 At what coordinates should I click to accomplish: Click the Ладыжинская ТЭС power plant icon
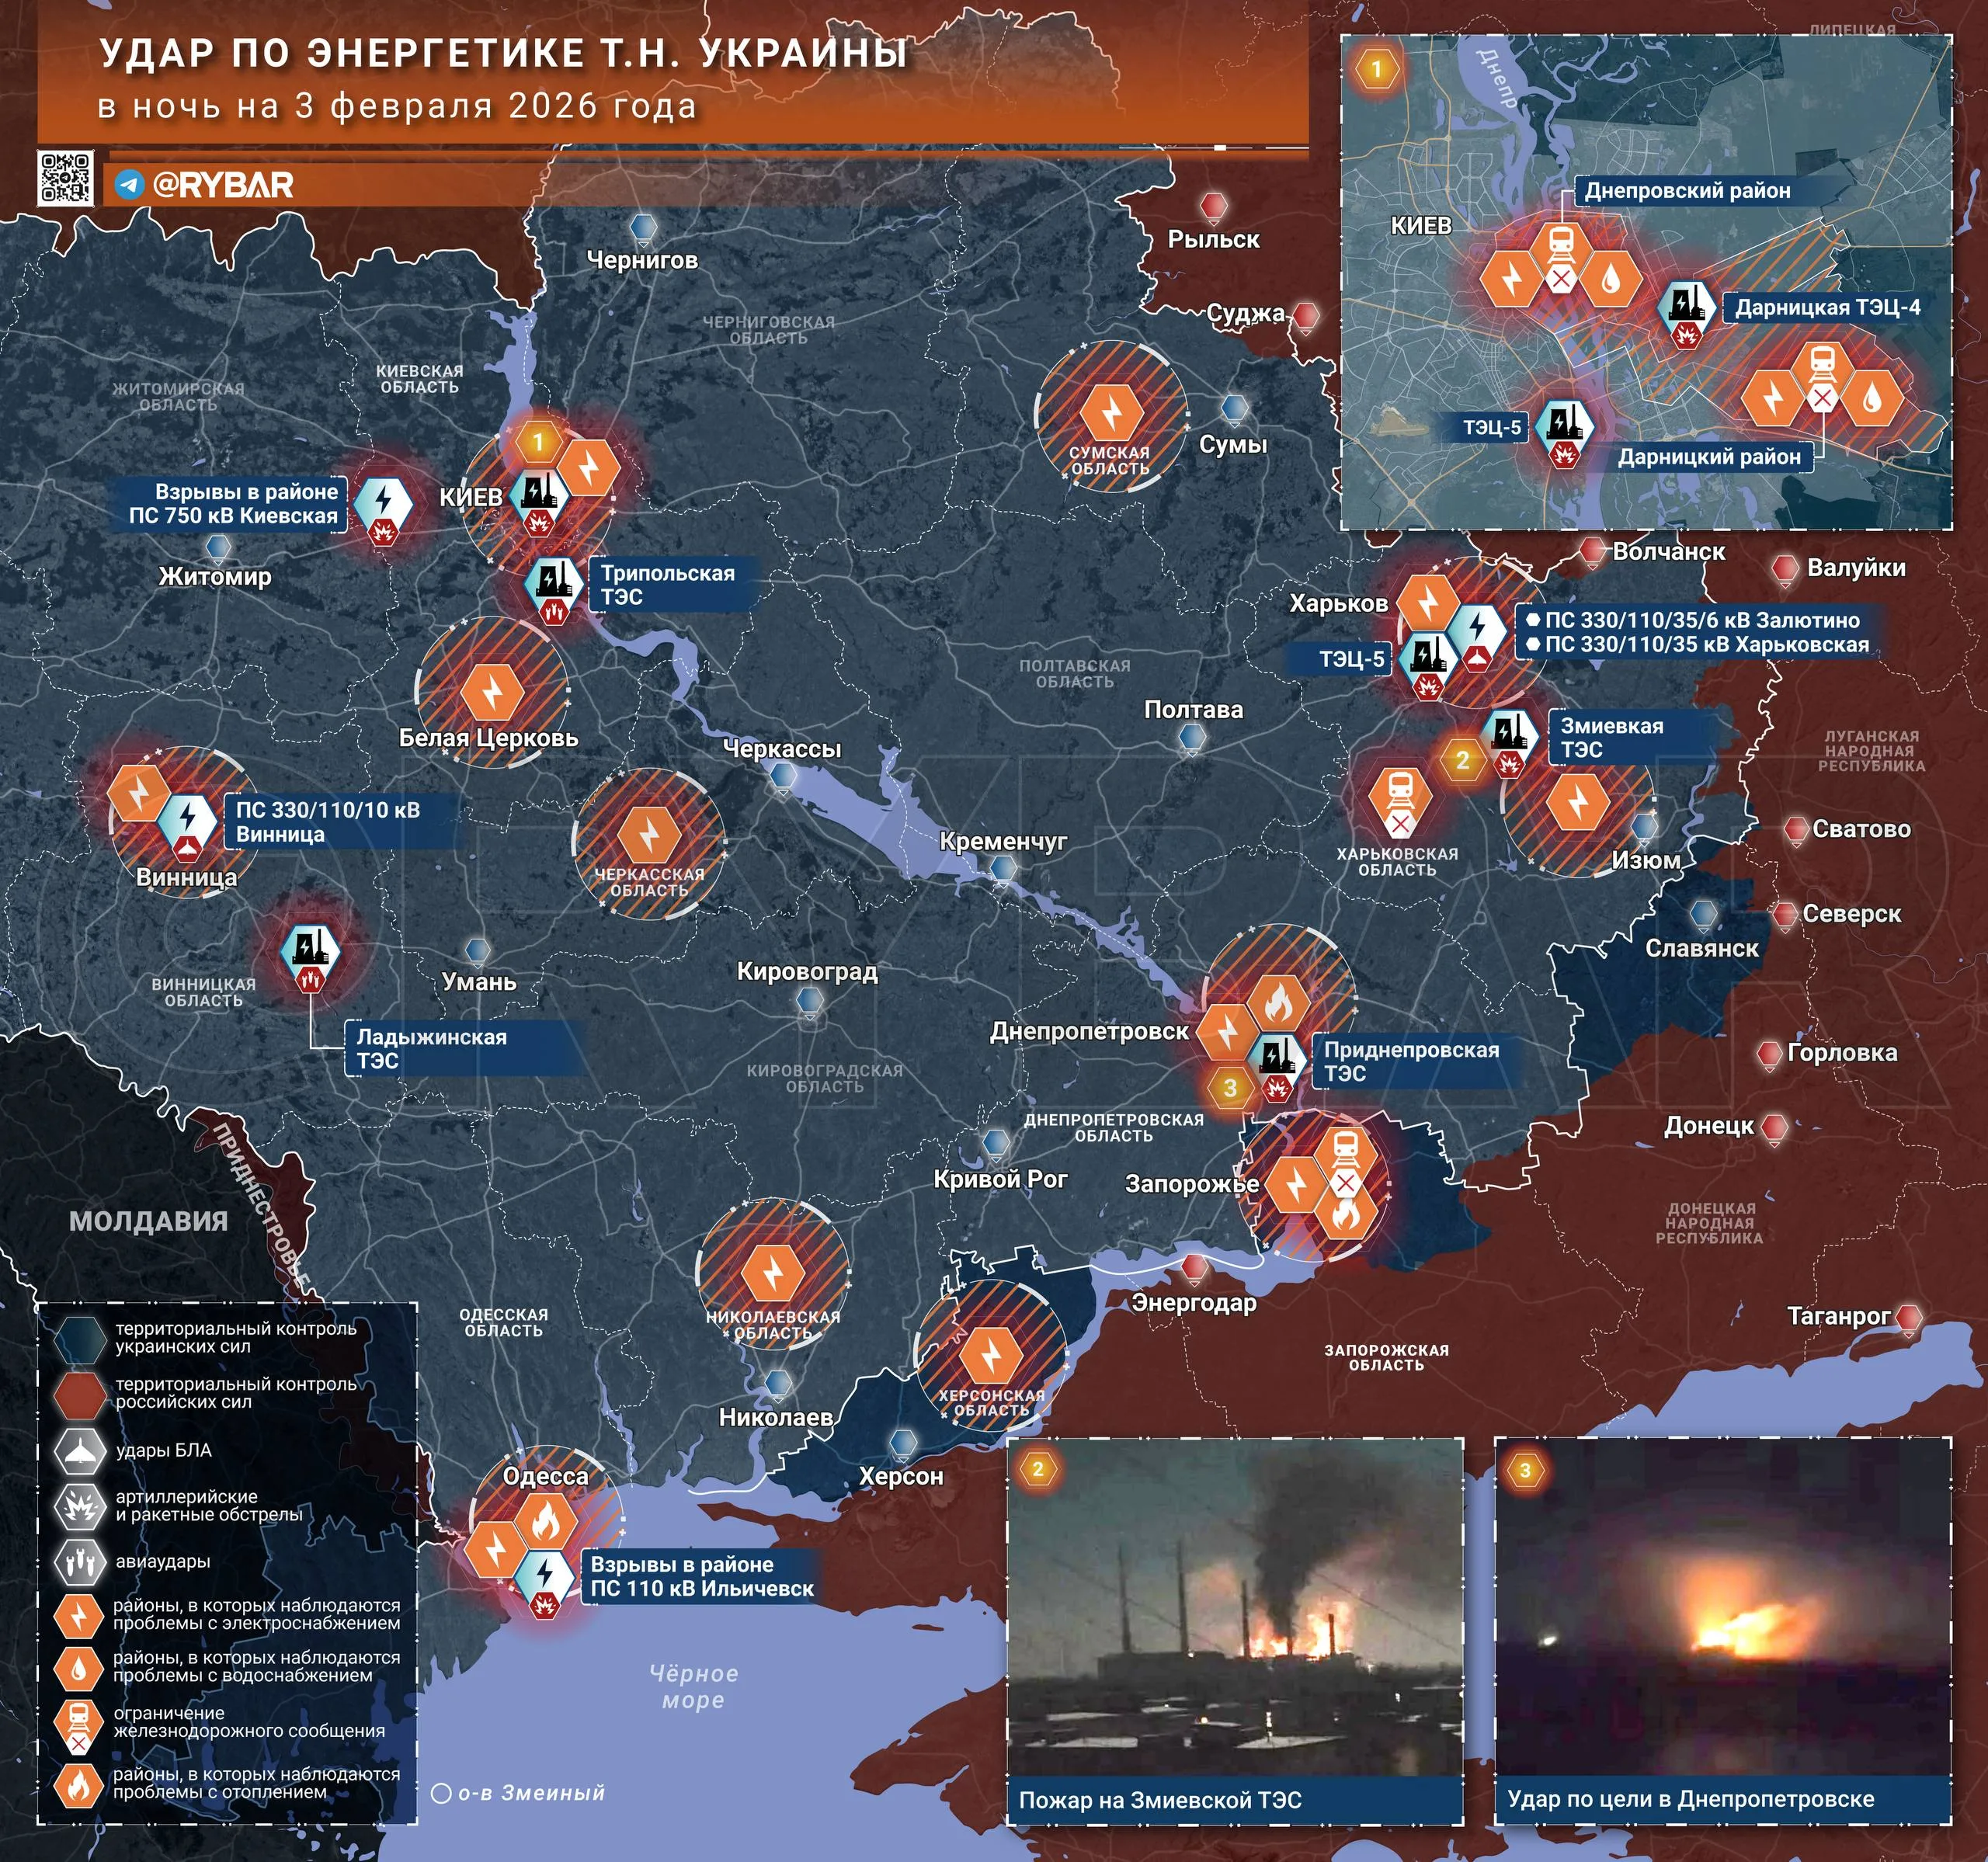[x=310, y=948]
